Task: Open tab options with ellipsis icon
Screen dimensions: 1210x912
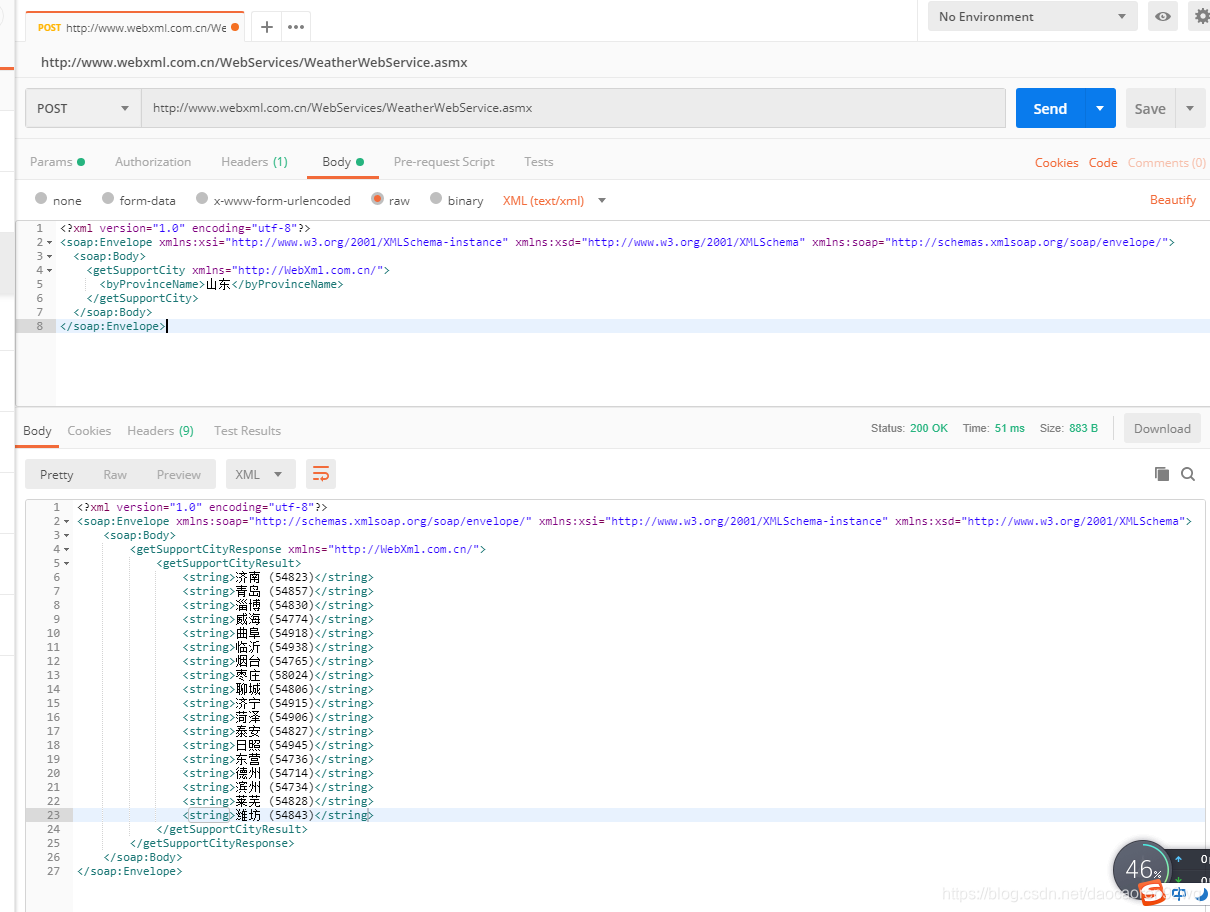Action: pos(295,27)
